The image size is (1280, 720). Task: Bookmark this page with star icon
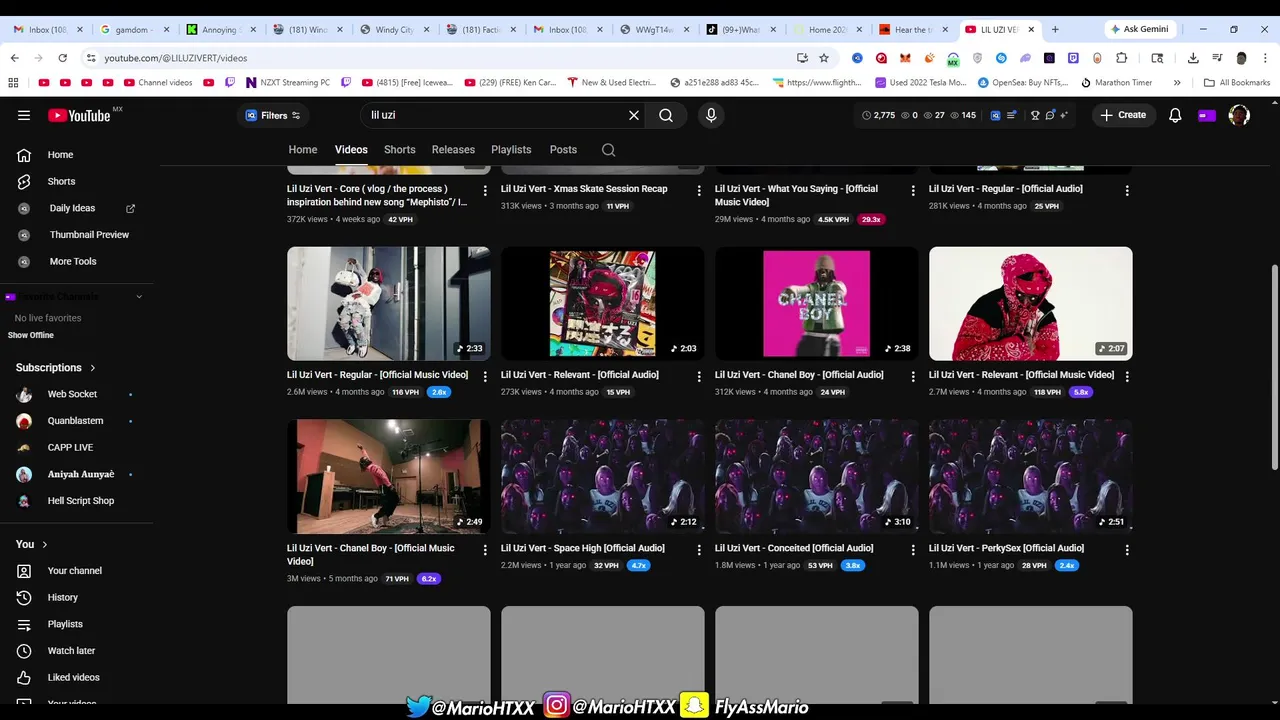(824, 58)
